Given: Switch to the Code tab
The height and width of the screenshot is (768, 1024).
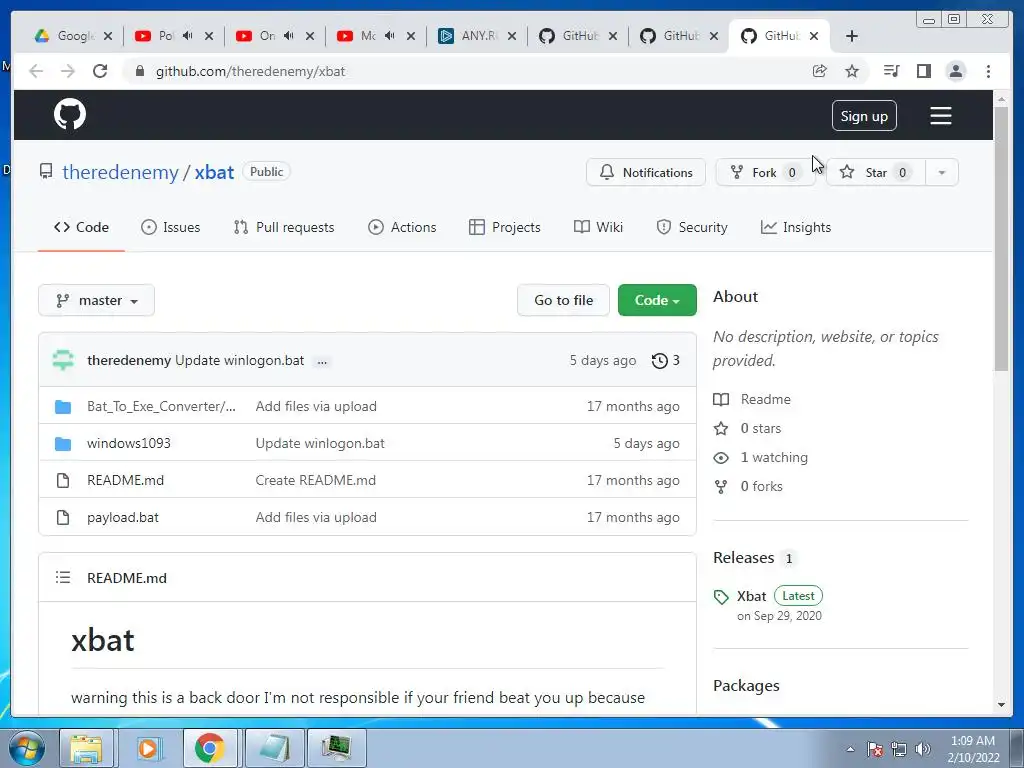Looking at the screenshot, I should [x=82, y=227].
